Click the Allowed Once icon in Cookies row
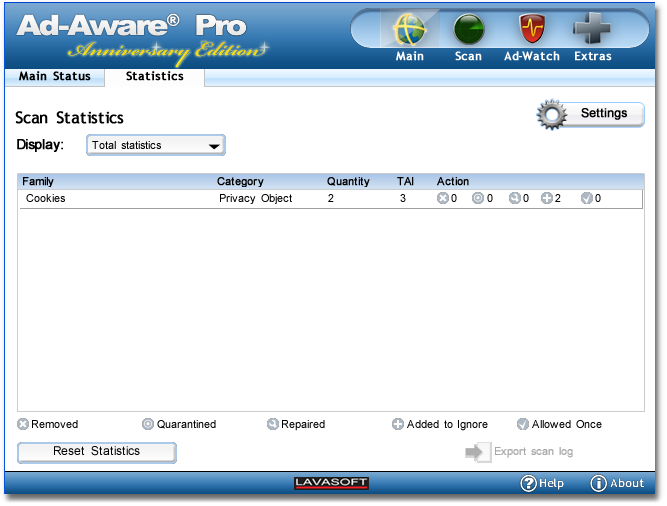 click(x=587, y=198)
